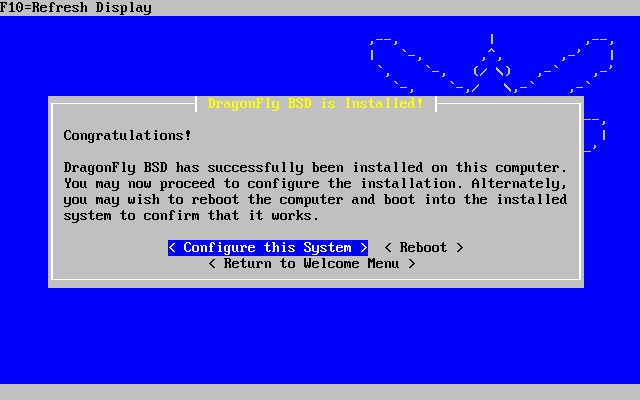
Task: Click the left bracket of Return to Welcome Menu
Action: pyautogui.click(x=212, y=264)
